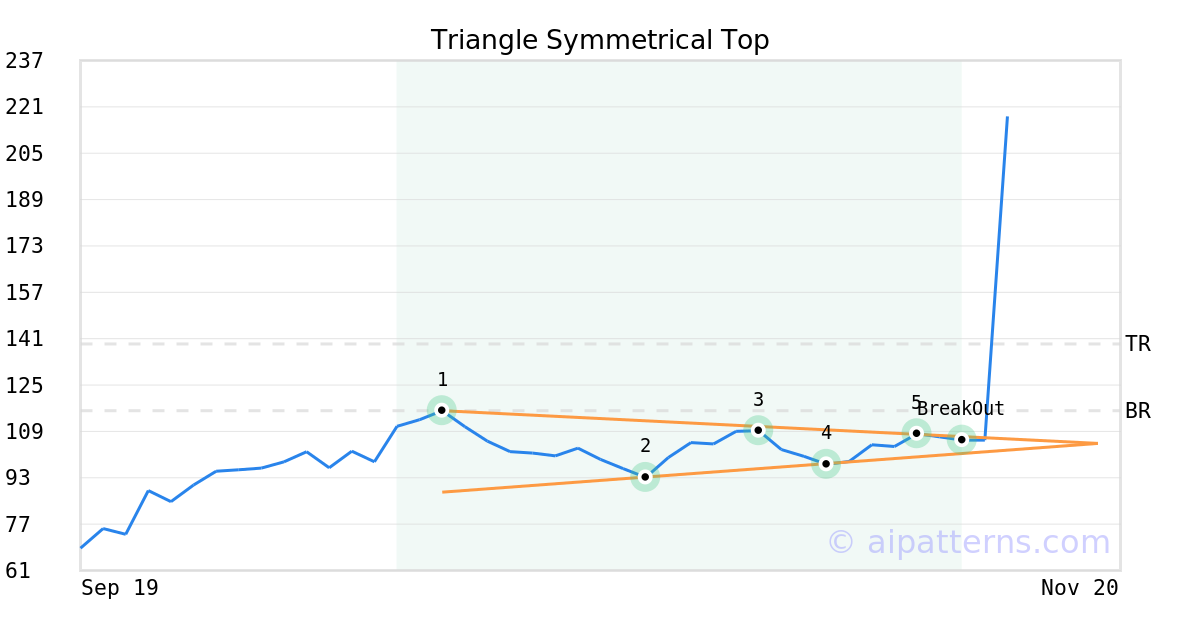This screenshot has width=1200, height=630.
Task: Click the price spike peak after breakout
Action: pos(1007,118)
